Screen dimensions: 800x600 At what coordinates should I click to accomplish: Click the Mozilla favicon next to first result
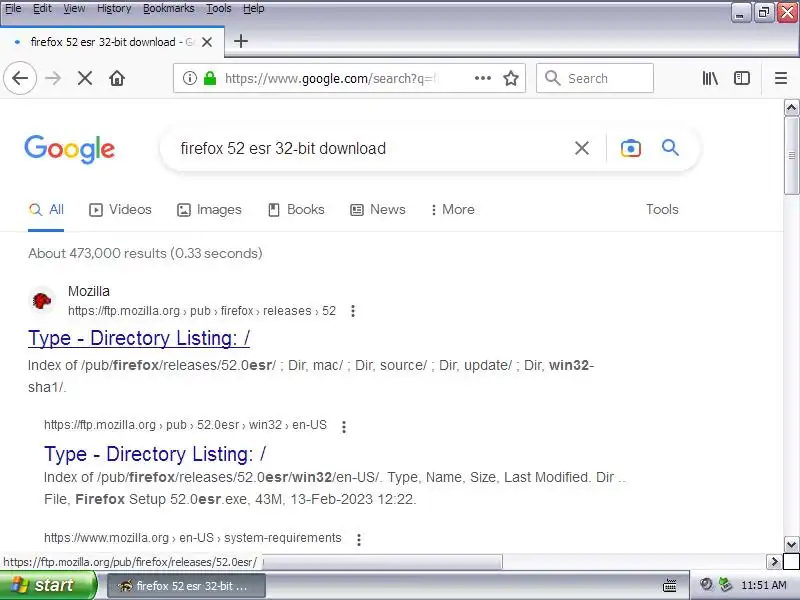pyautogui.click(x=42, y=301)
